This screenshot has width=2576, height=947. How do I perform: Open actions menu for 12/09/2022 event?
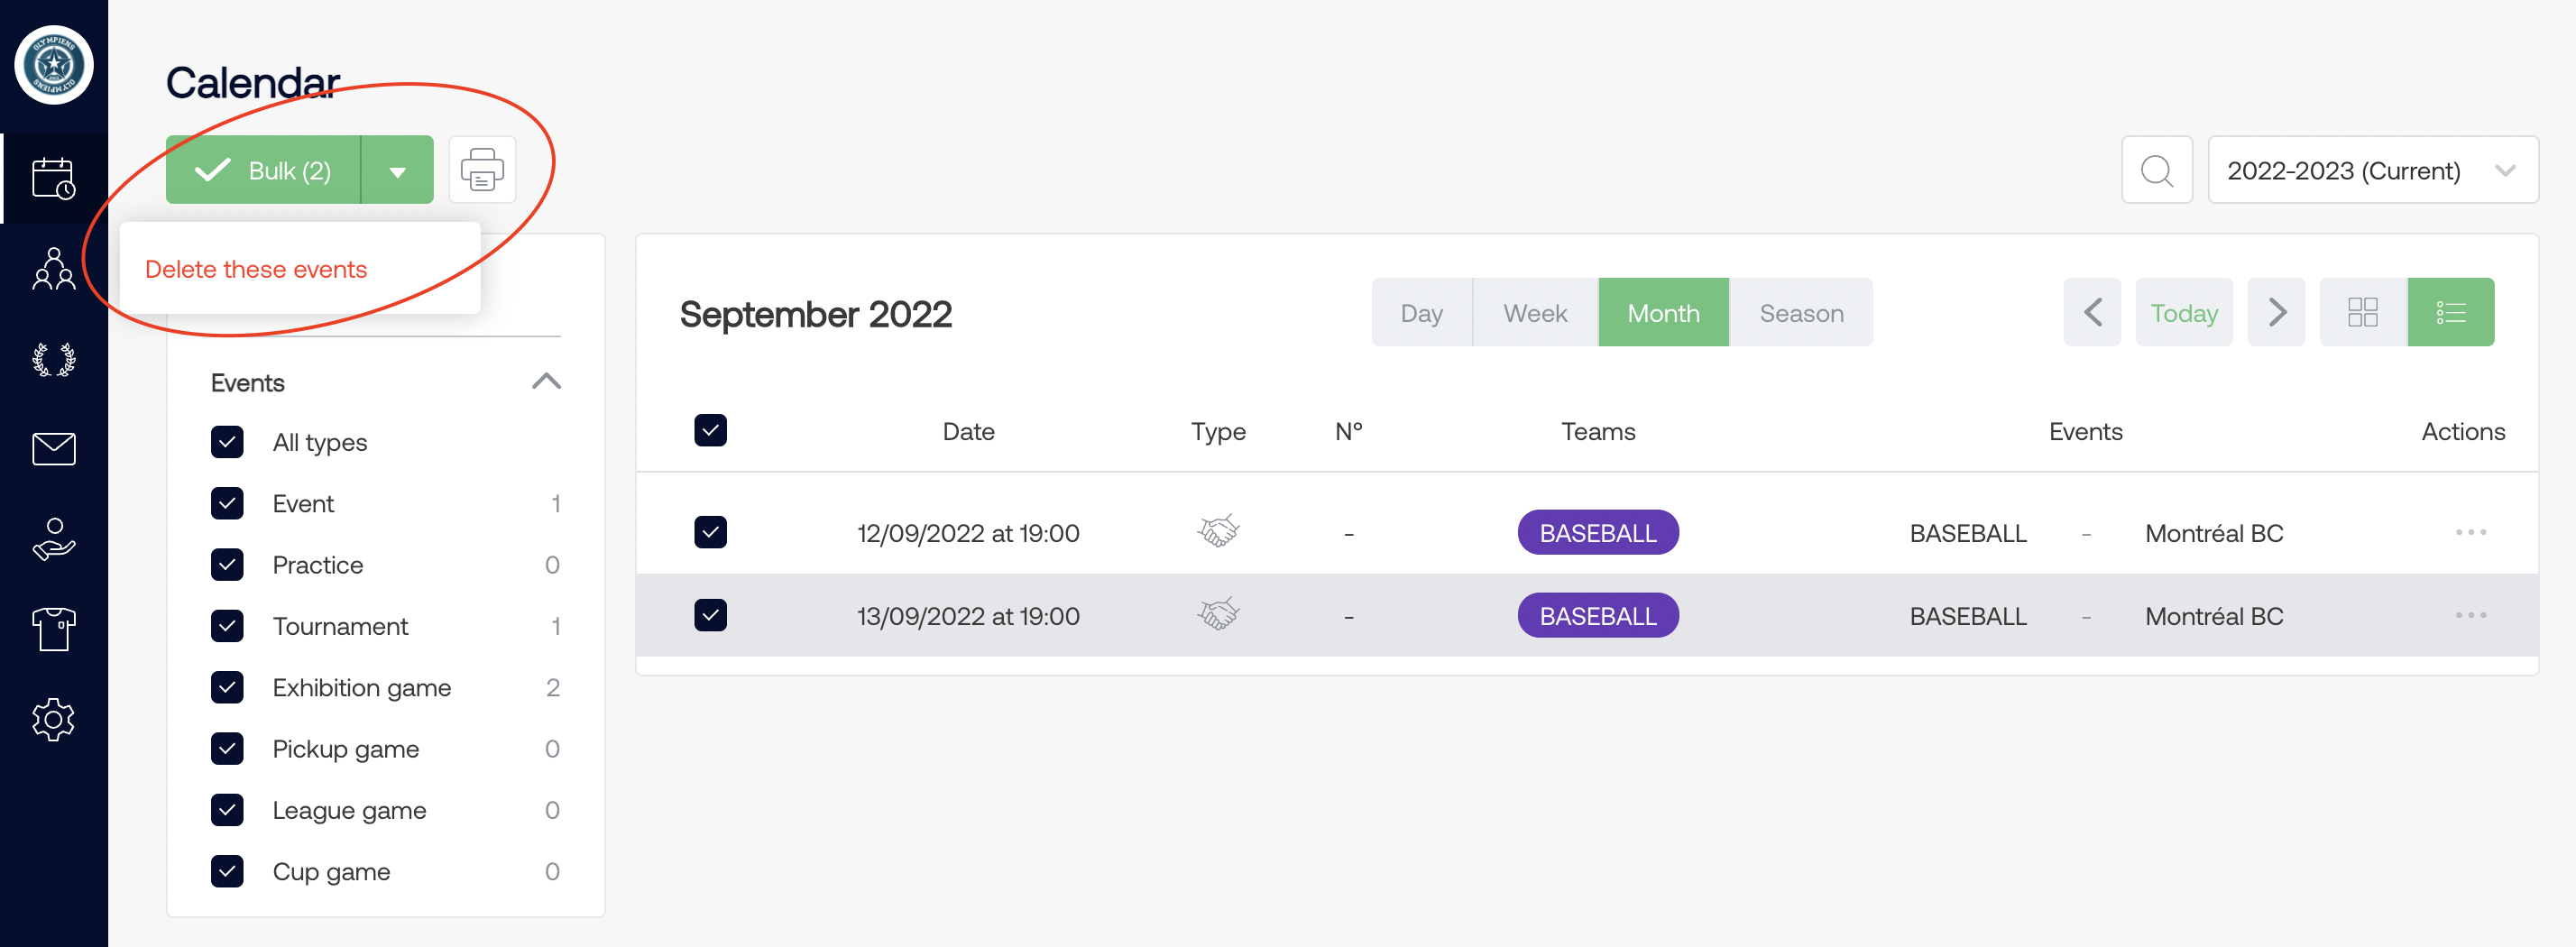(2470, 532)
